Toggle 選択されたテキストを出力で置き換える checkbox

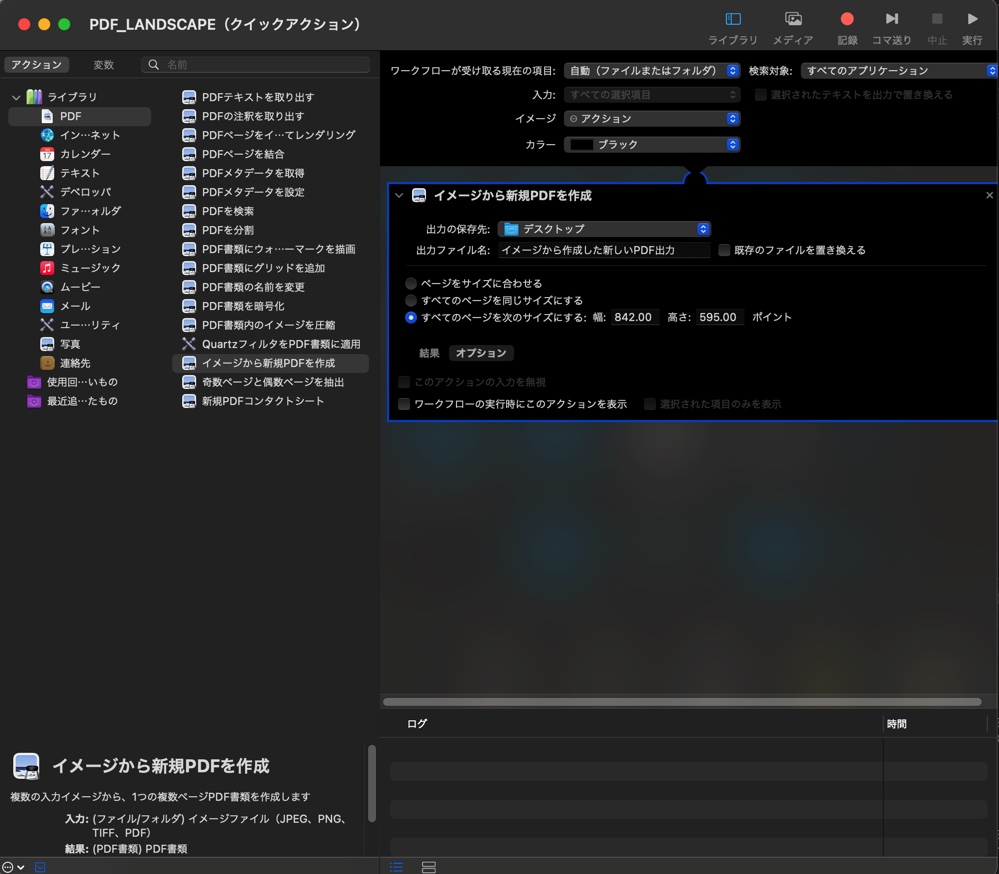(x=761, y=95)
